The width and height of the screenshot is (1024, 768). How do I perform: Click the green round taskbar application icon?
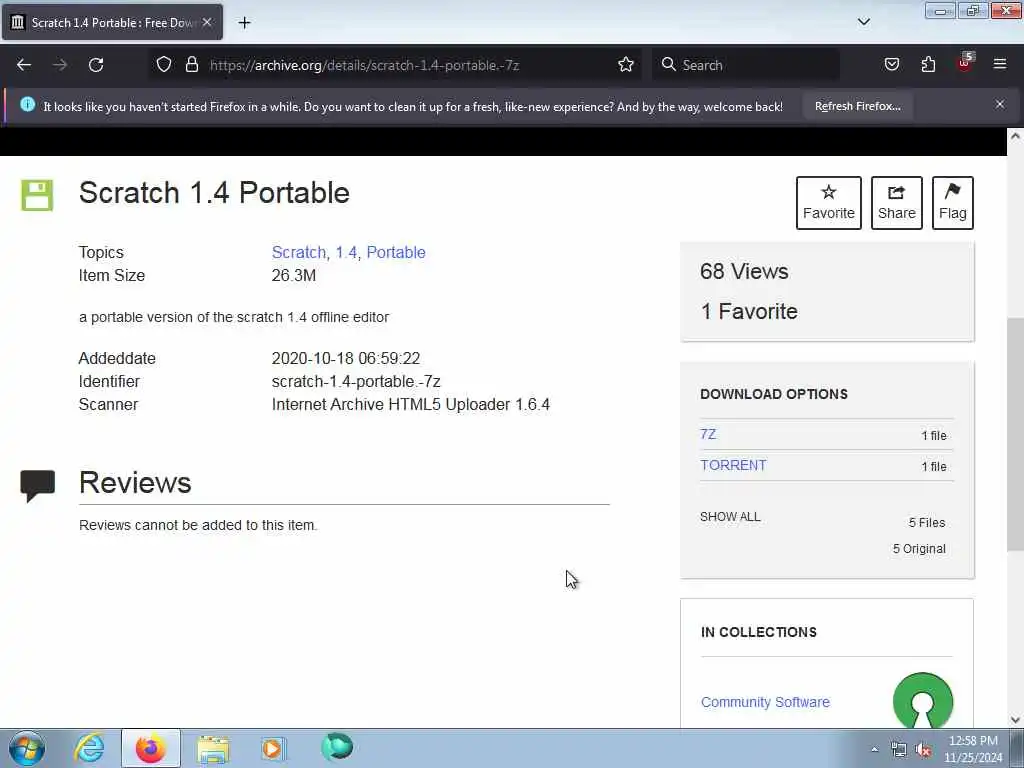[x=337, y=747]
